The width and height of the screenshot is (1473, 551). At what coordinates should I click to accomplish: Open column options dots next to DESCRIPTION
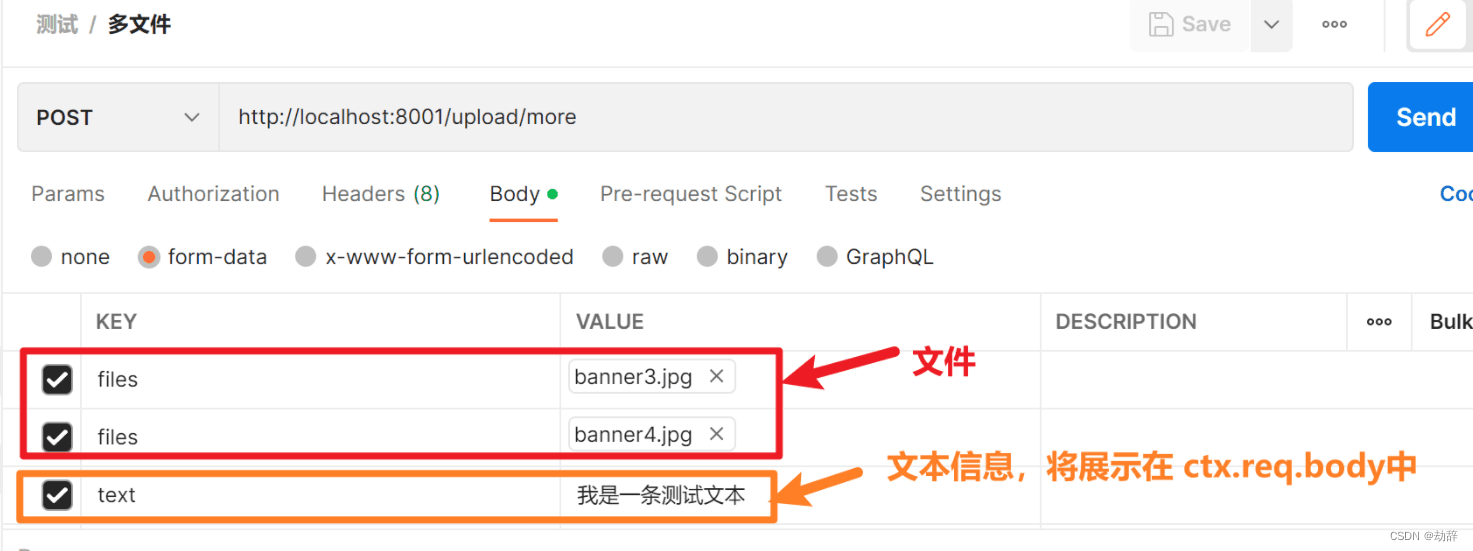point(1379,322)
